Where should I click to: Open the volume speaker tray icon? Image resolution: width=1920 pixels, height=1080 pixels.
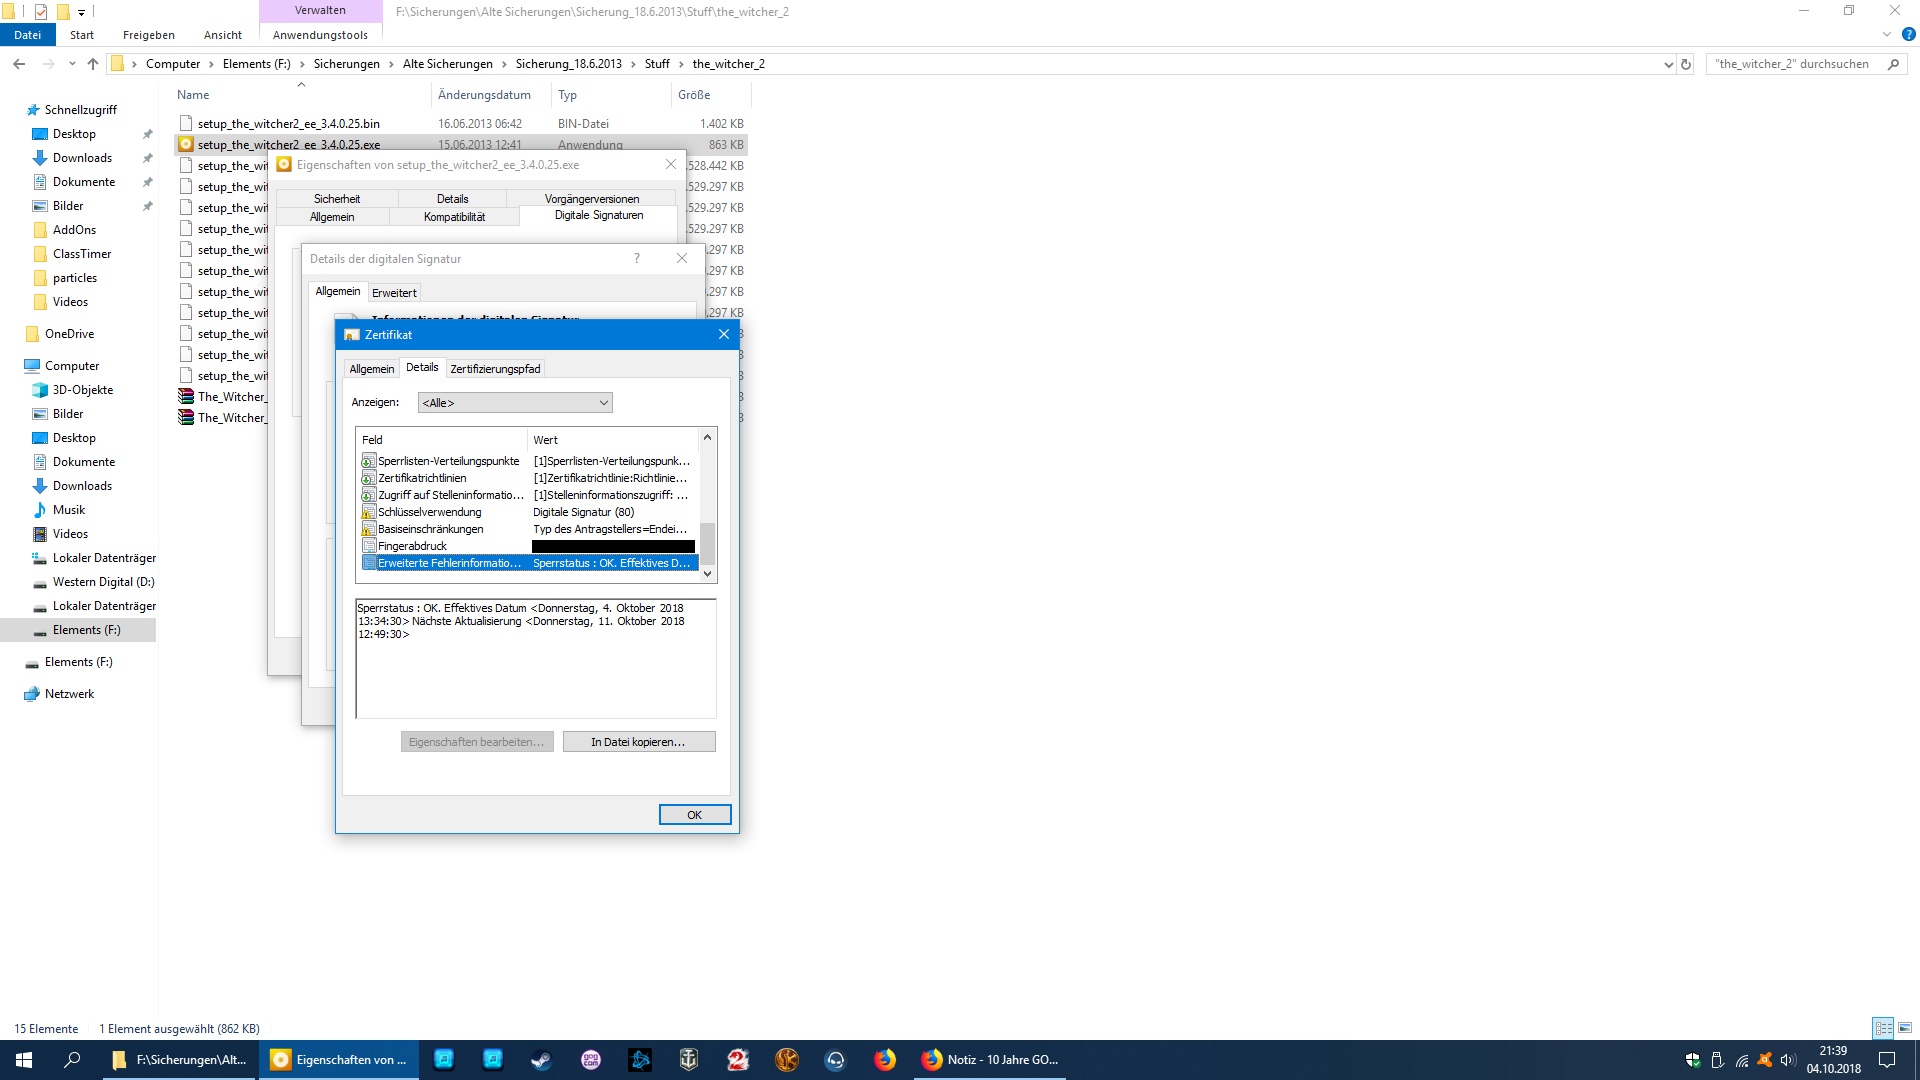[x=1788, y=1060]
